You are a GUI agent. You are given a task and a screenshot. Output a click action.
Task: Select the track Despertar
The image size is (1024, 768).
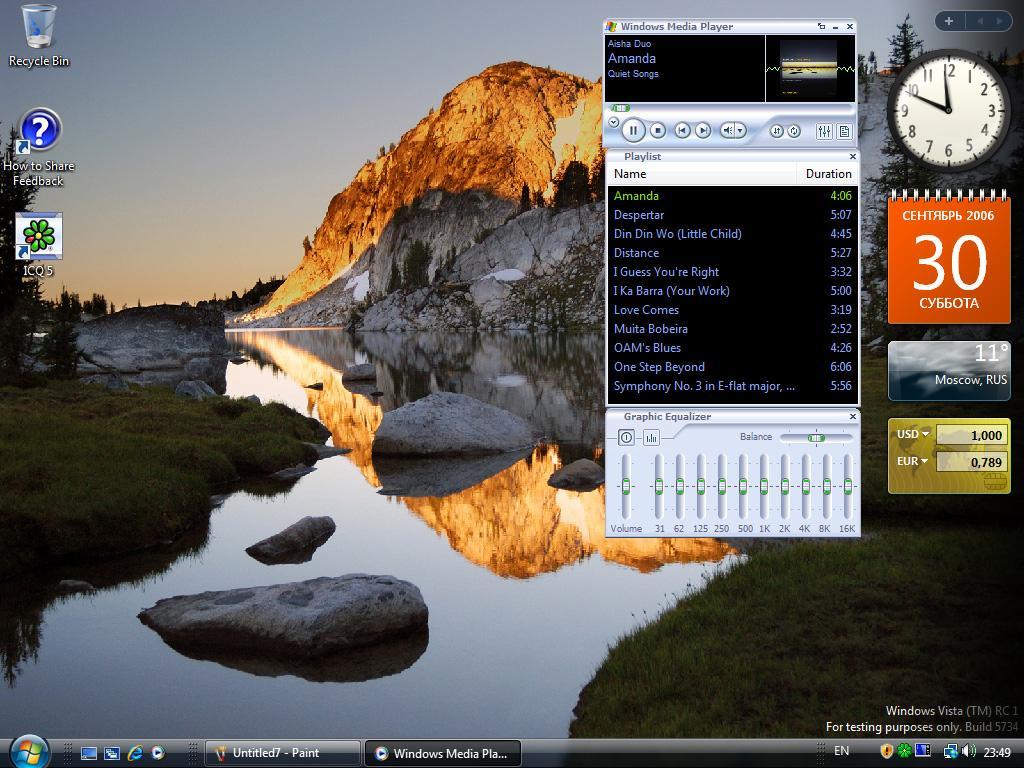732,215
